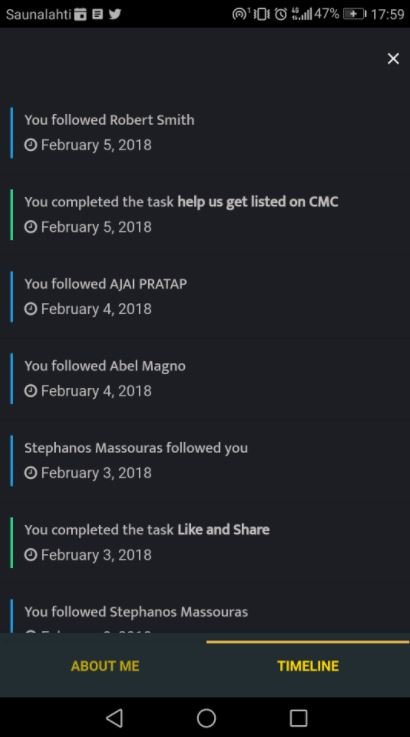The height and width of the screenshot is (737, 410).
Task: Tap the alarm clock status icon
Action: tap(281, 14)
